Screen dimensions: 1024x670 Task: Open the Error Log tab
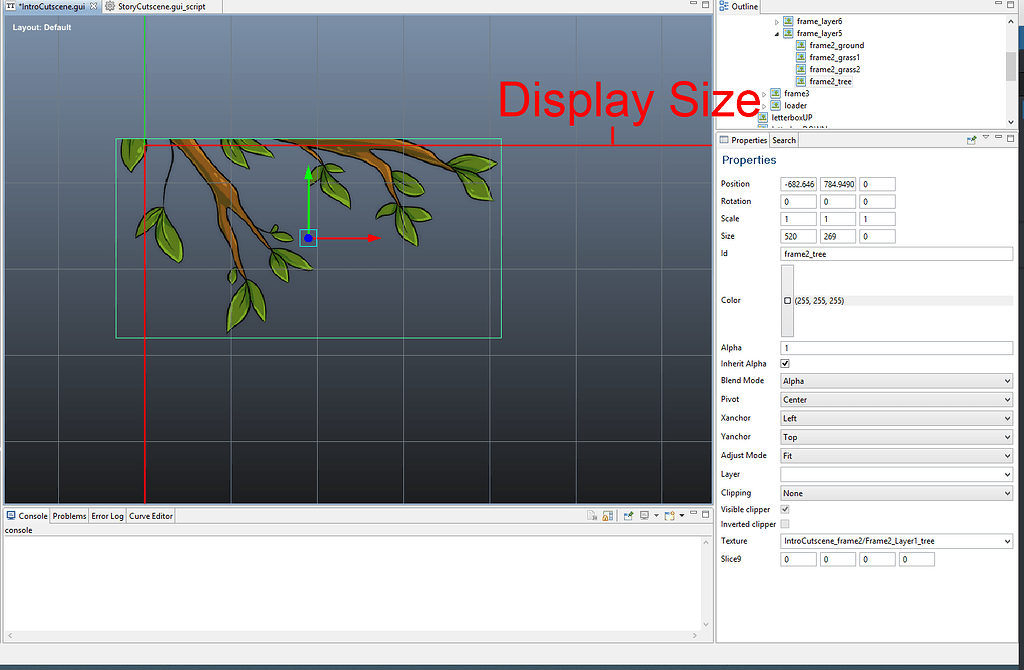click(106, 516)
